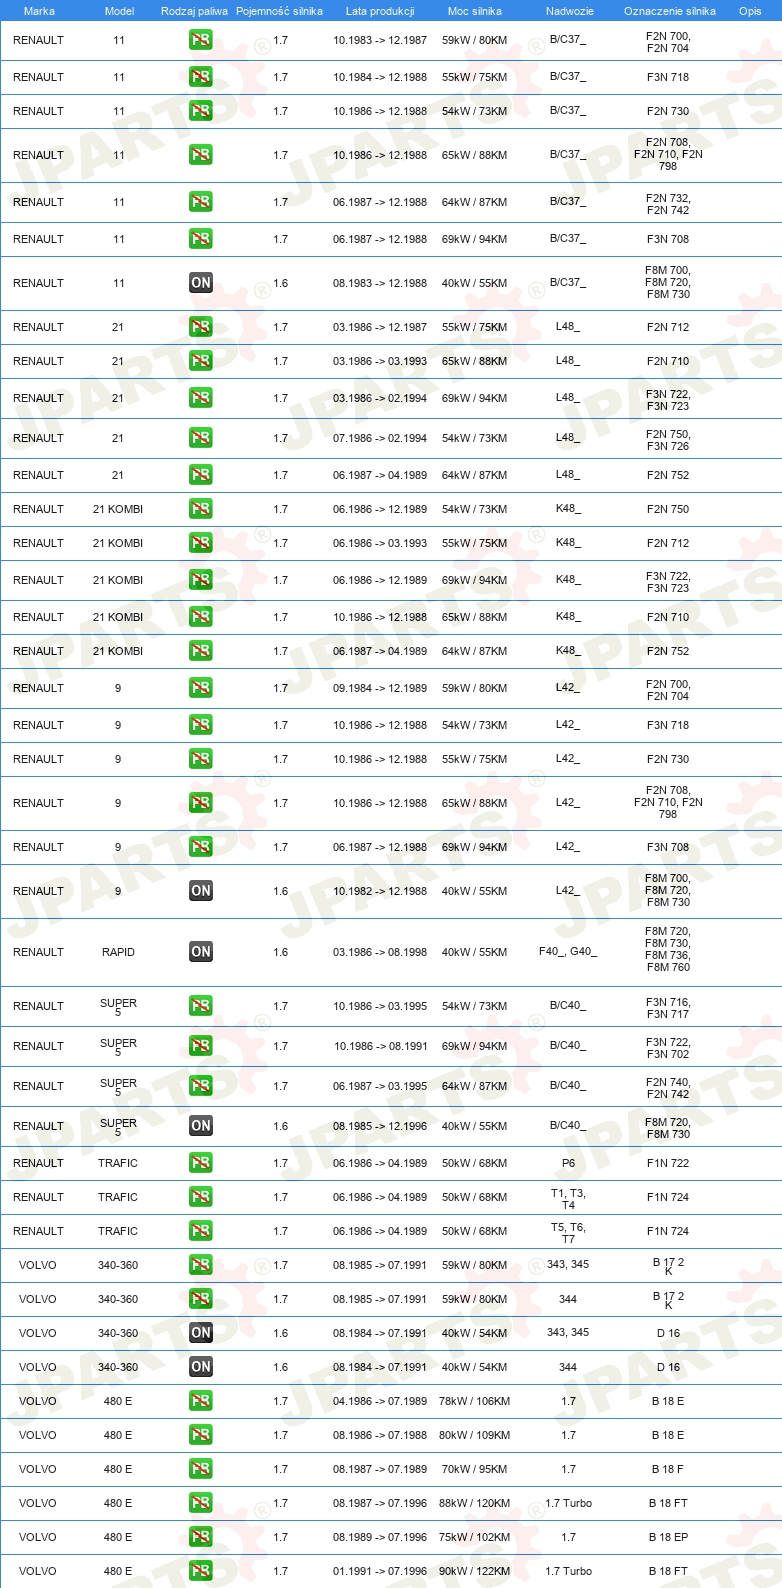
Task: Click the petrol icon in Renault 11 F3N 718 row
Action: [x=201, y=77]
